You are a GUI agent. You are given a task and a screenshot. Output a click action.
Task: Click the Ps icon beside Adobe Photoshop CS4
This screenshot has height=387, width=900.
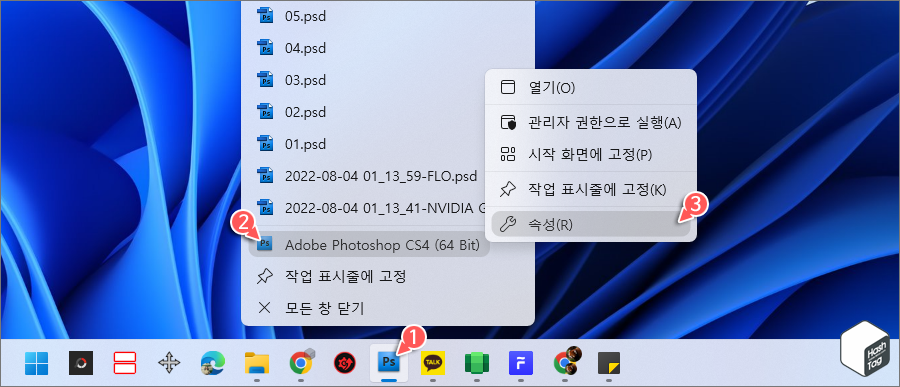265,245
